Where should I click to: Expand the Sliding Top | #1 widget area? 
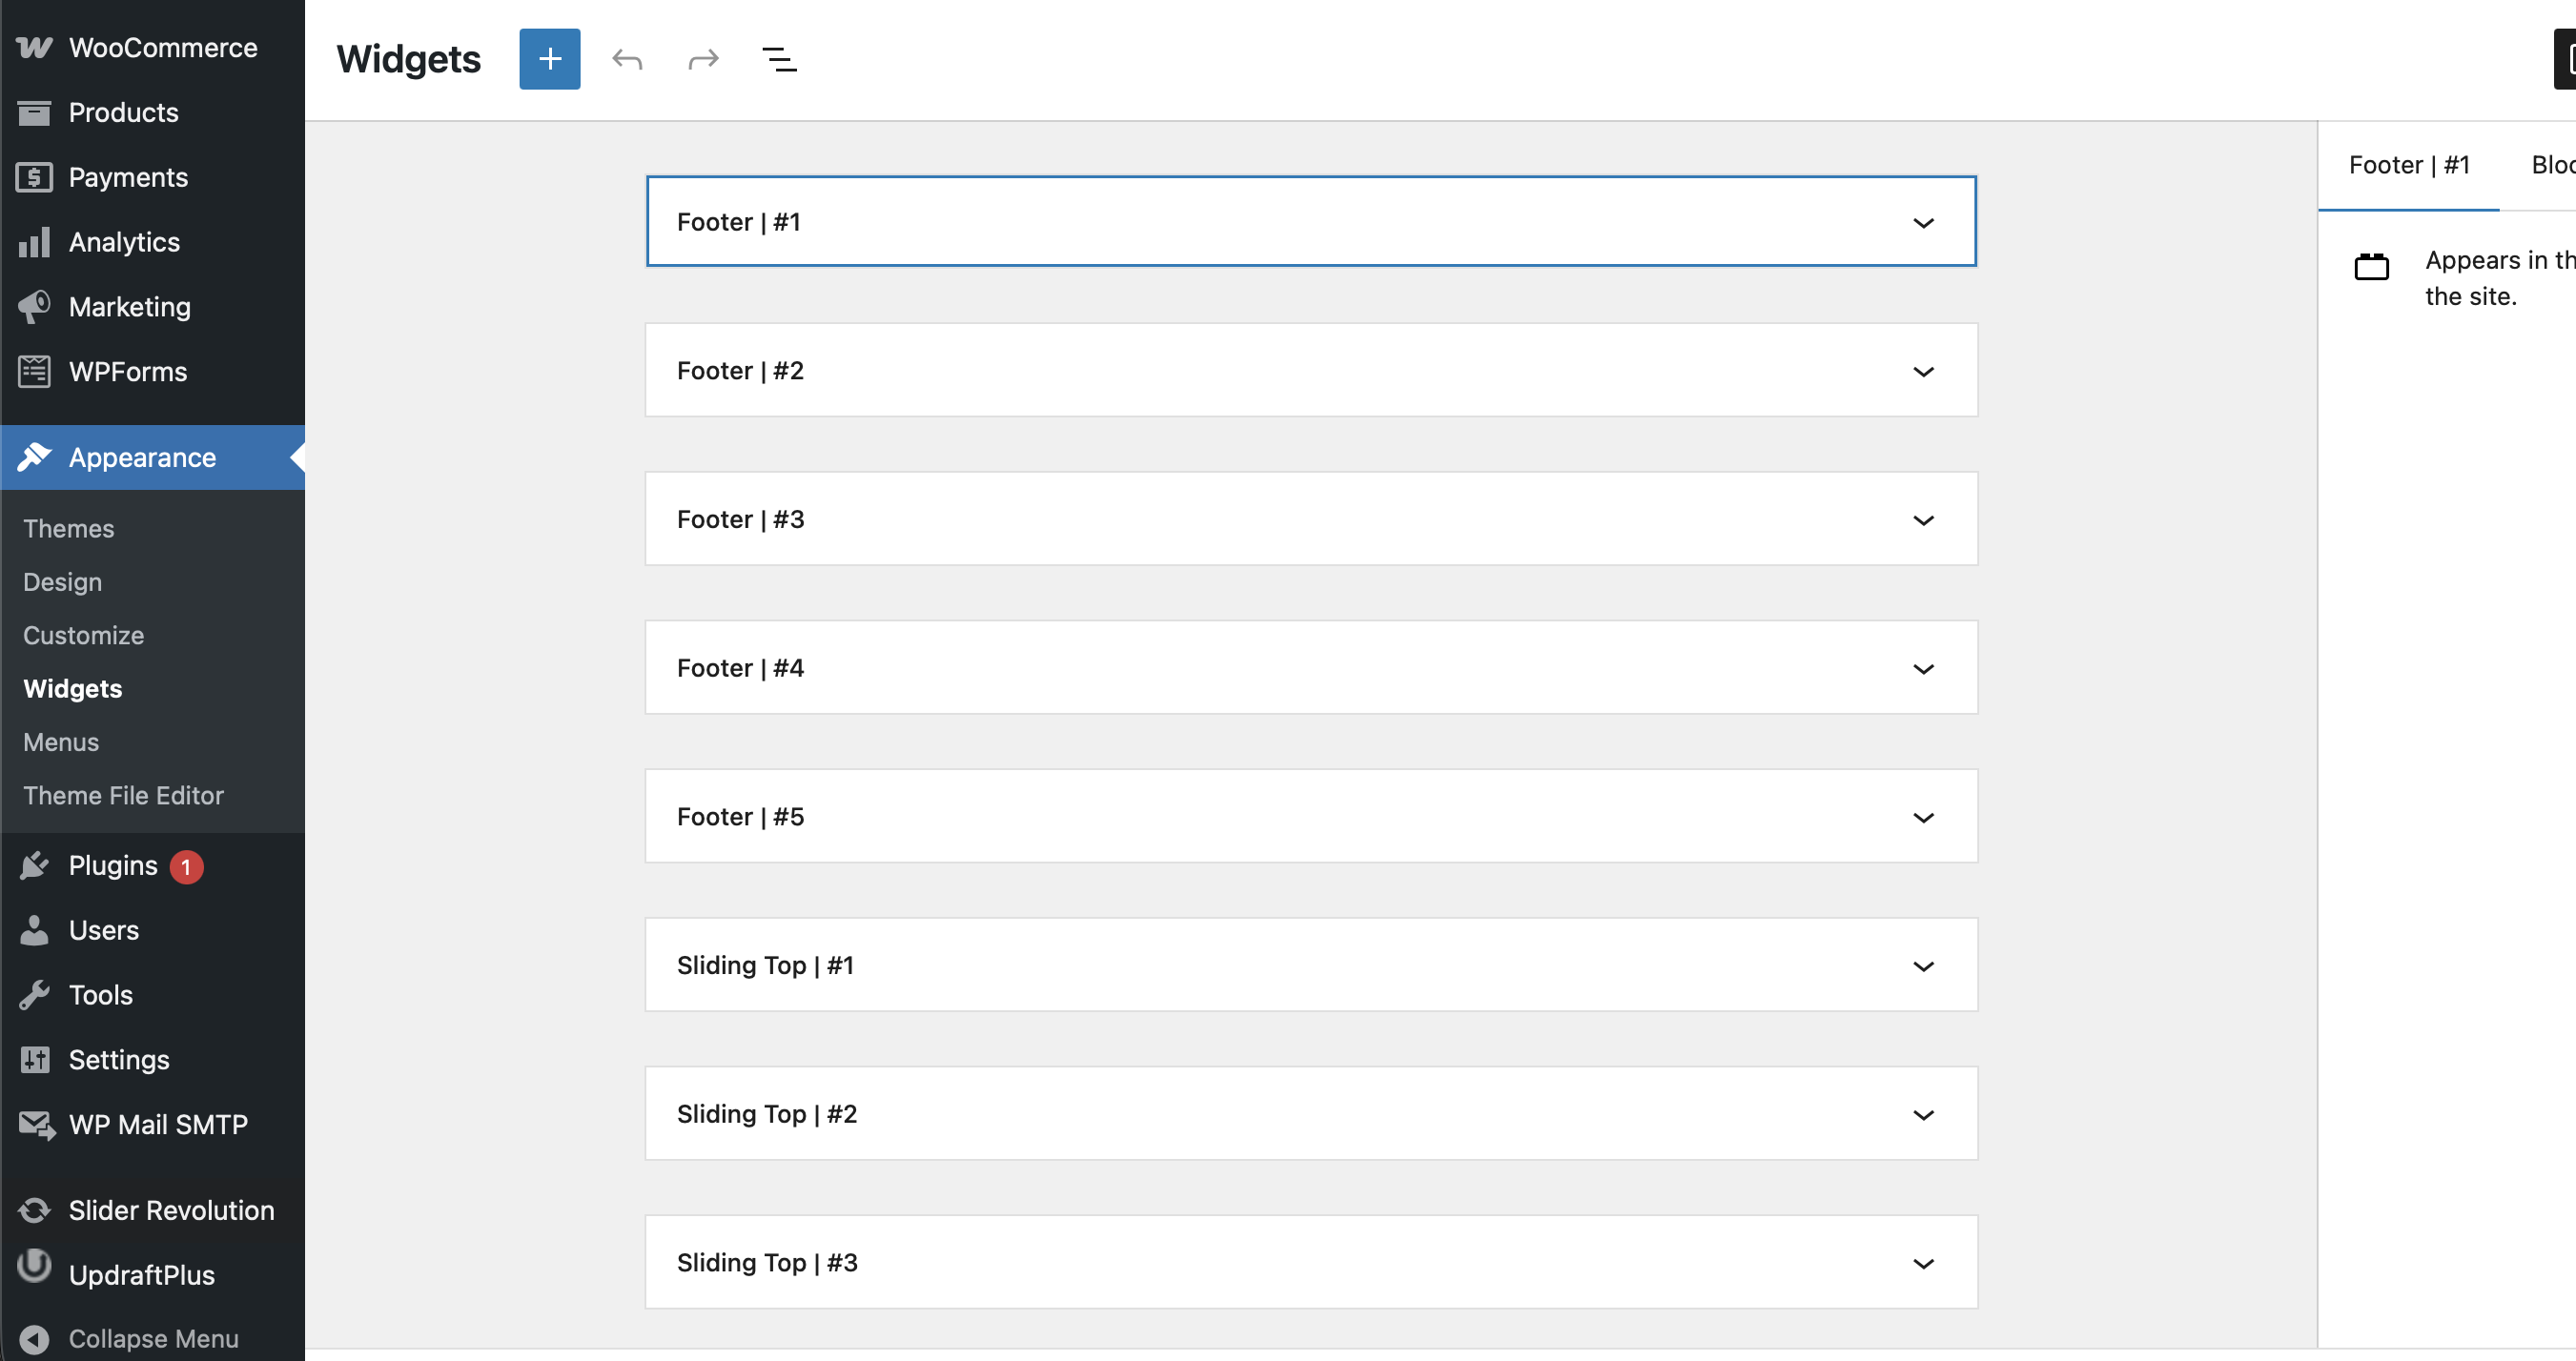[1922, 965]
